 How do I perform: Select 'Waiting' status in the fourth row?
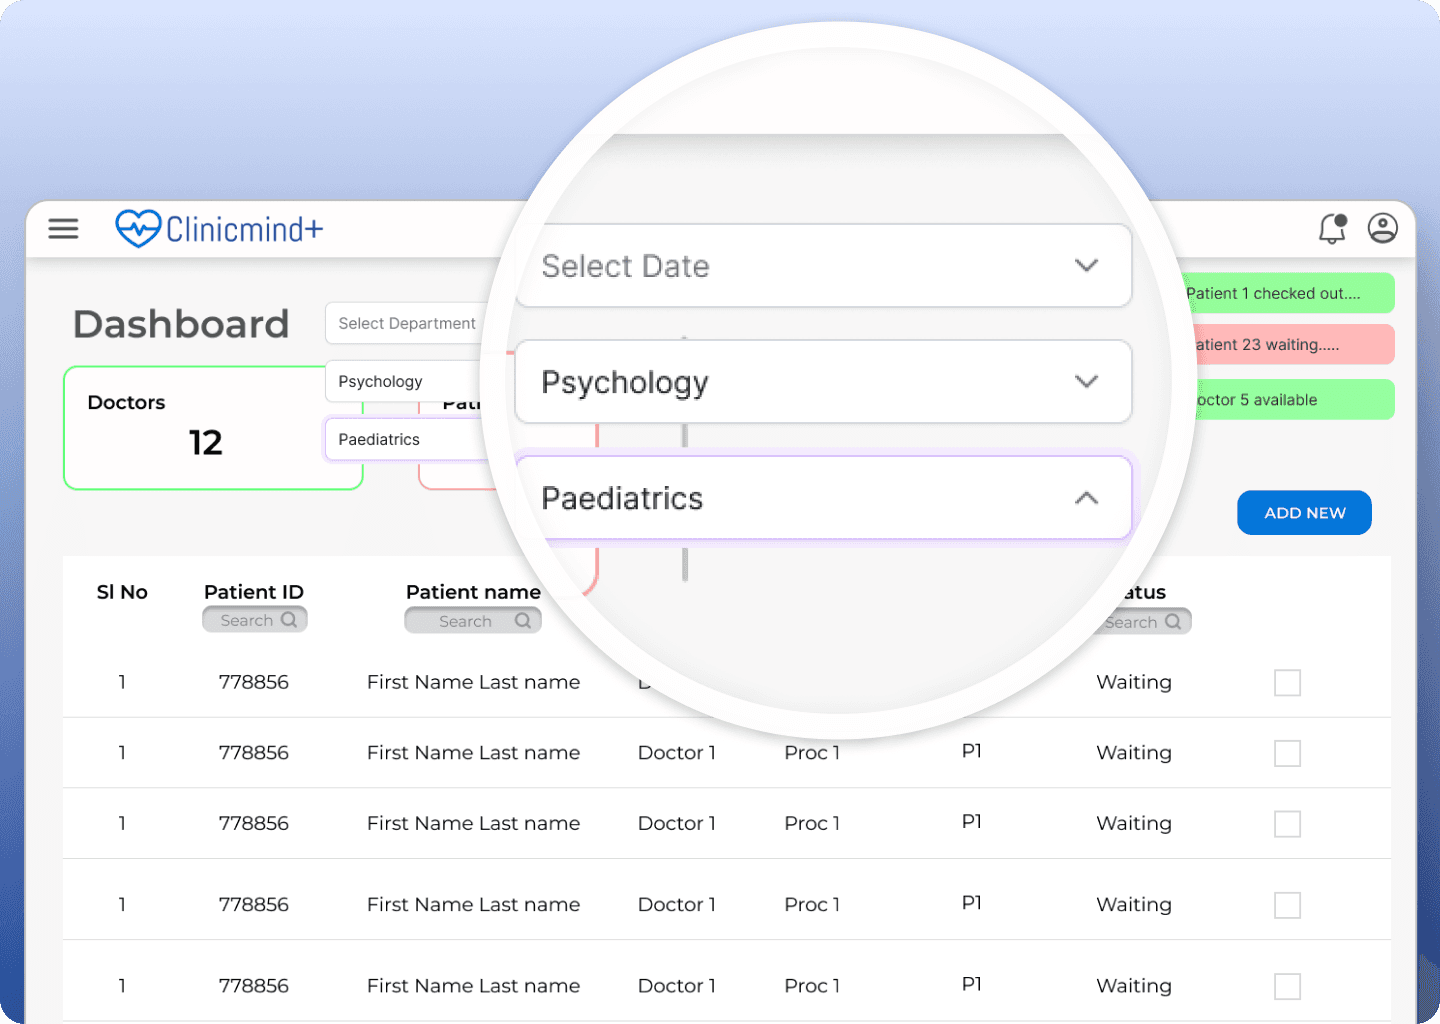[1134, 904]
